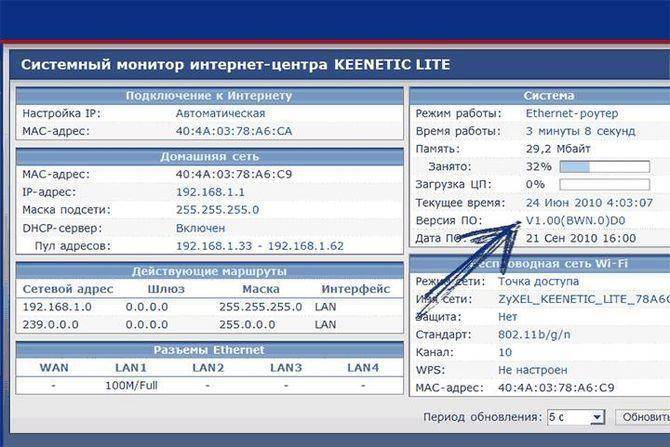Click the Настройка IP value Автоматическая
Screen dimensions: 670x447
coord(220,114)
